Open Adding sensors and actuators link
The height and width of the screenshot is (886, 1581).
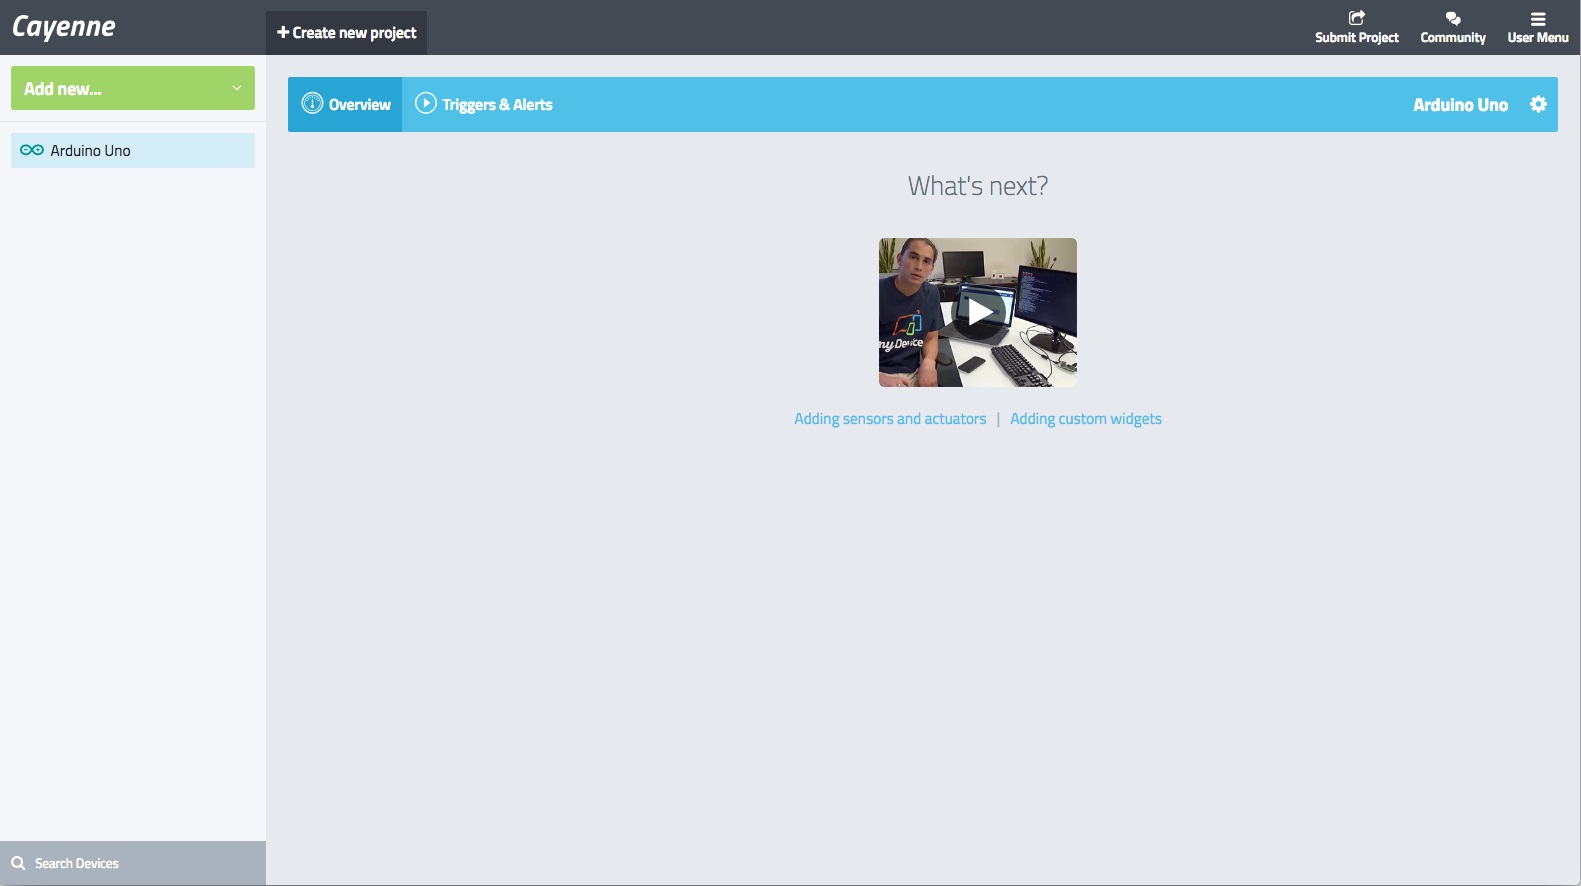click(890, 419)
